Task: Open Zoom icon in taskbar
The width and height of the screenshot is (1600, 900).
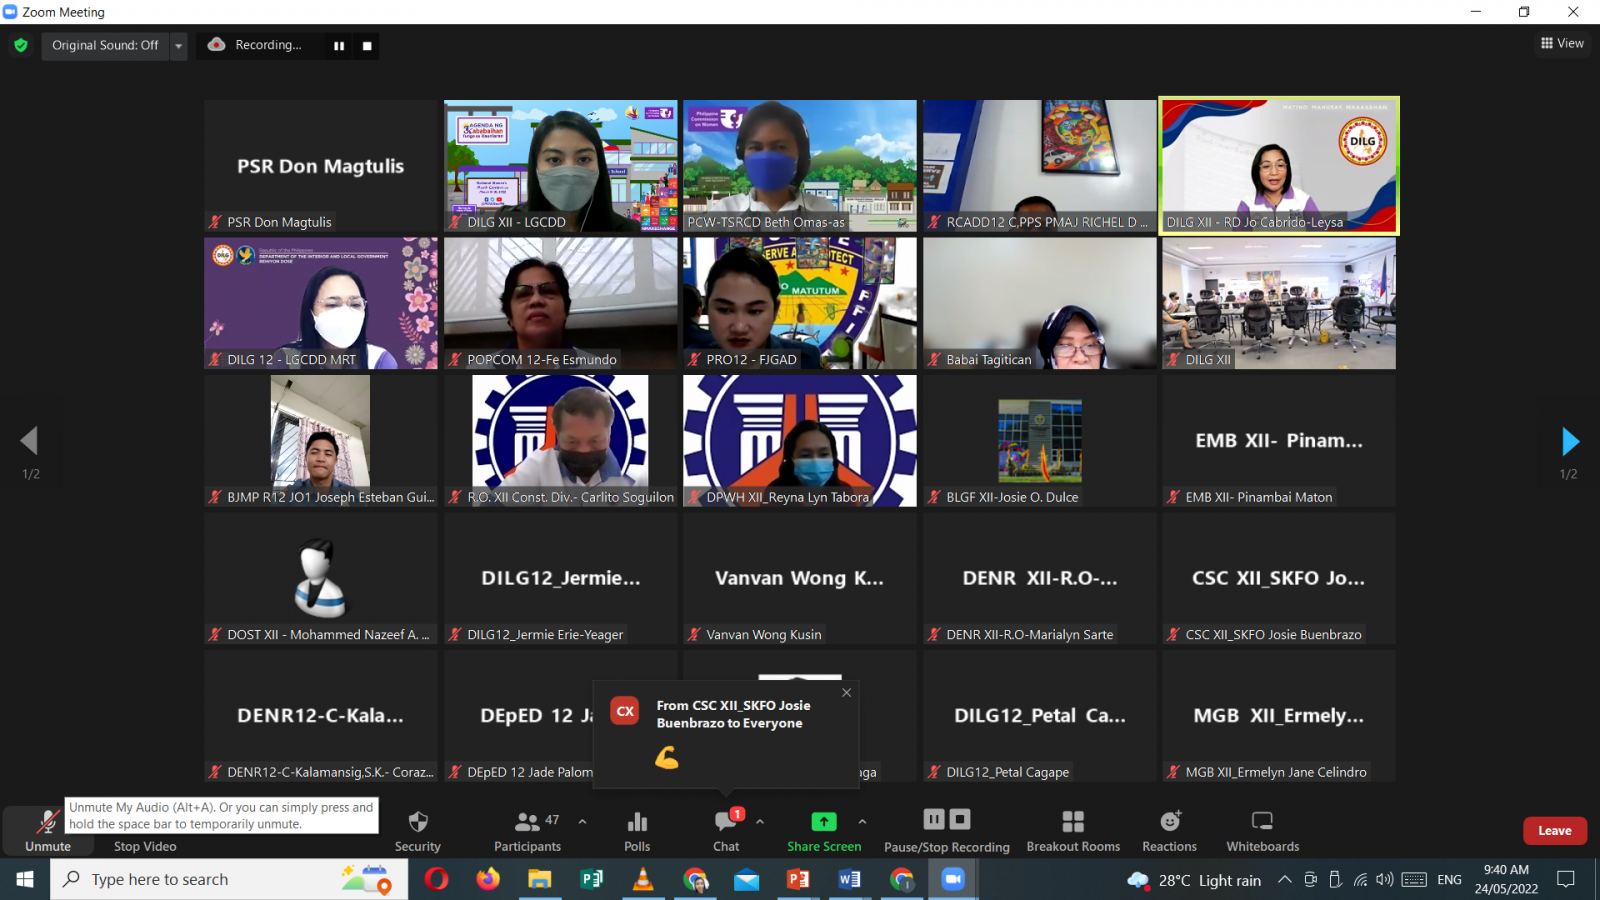Action: click(x=952, y=879)
